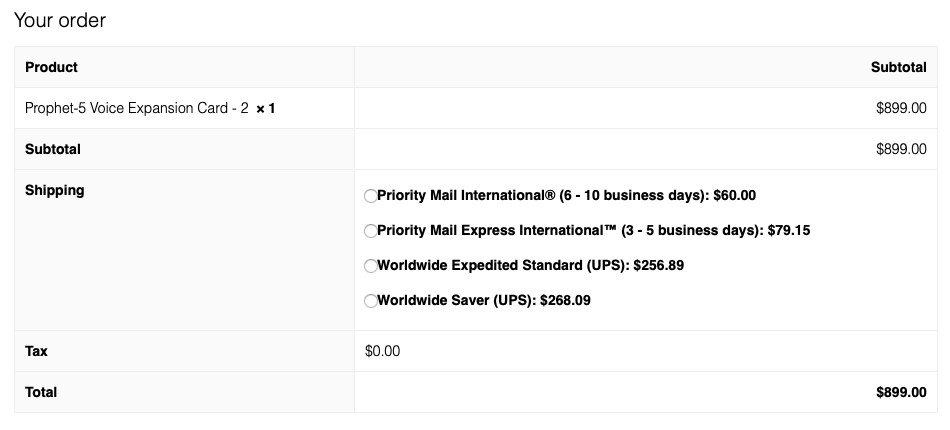
Task: Click the $268.09 Worldwide Saver label text
Action: (x=484, y=300)
